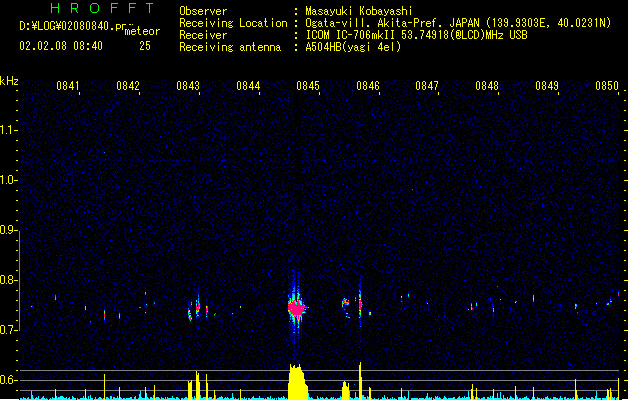Click the 0.8 kHz axis label
Screen dimensions: 629x400
[x=8, y=280]
